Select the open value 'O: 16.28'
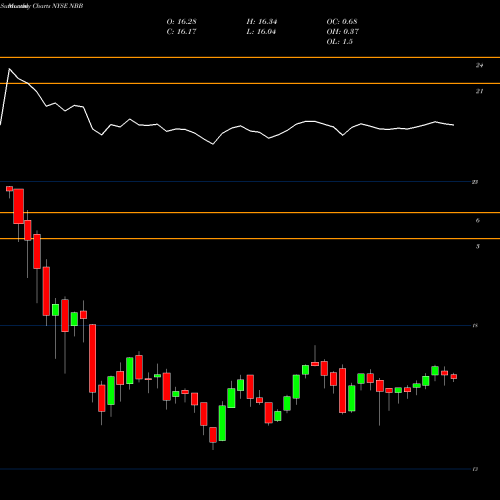The height and width of the screenshot is (500, 500). tap(181, 22)
